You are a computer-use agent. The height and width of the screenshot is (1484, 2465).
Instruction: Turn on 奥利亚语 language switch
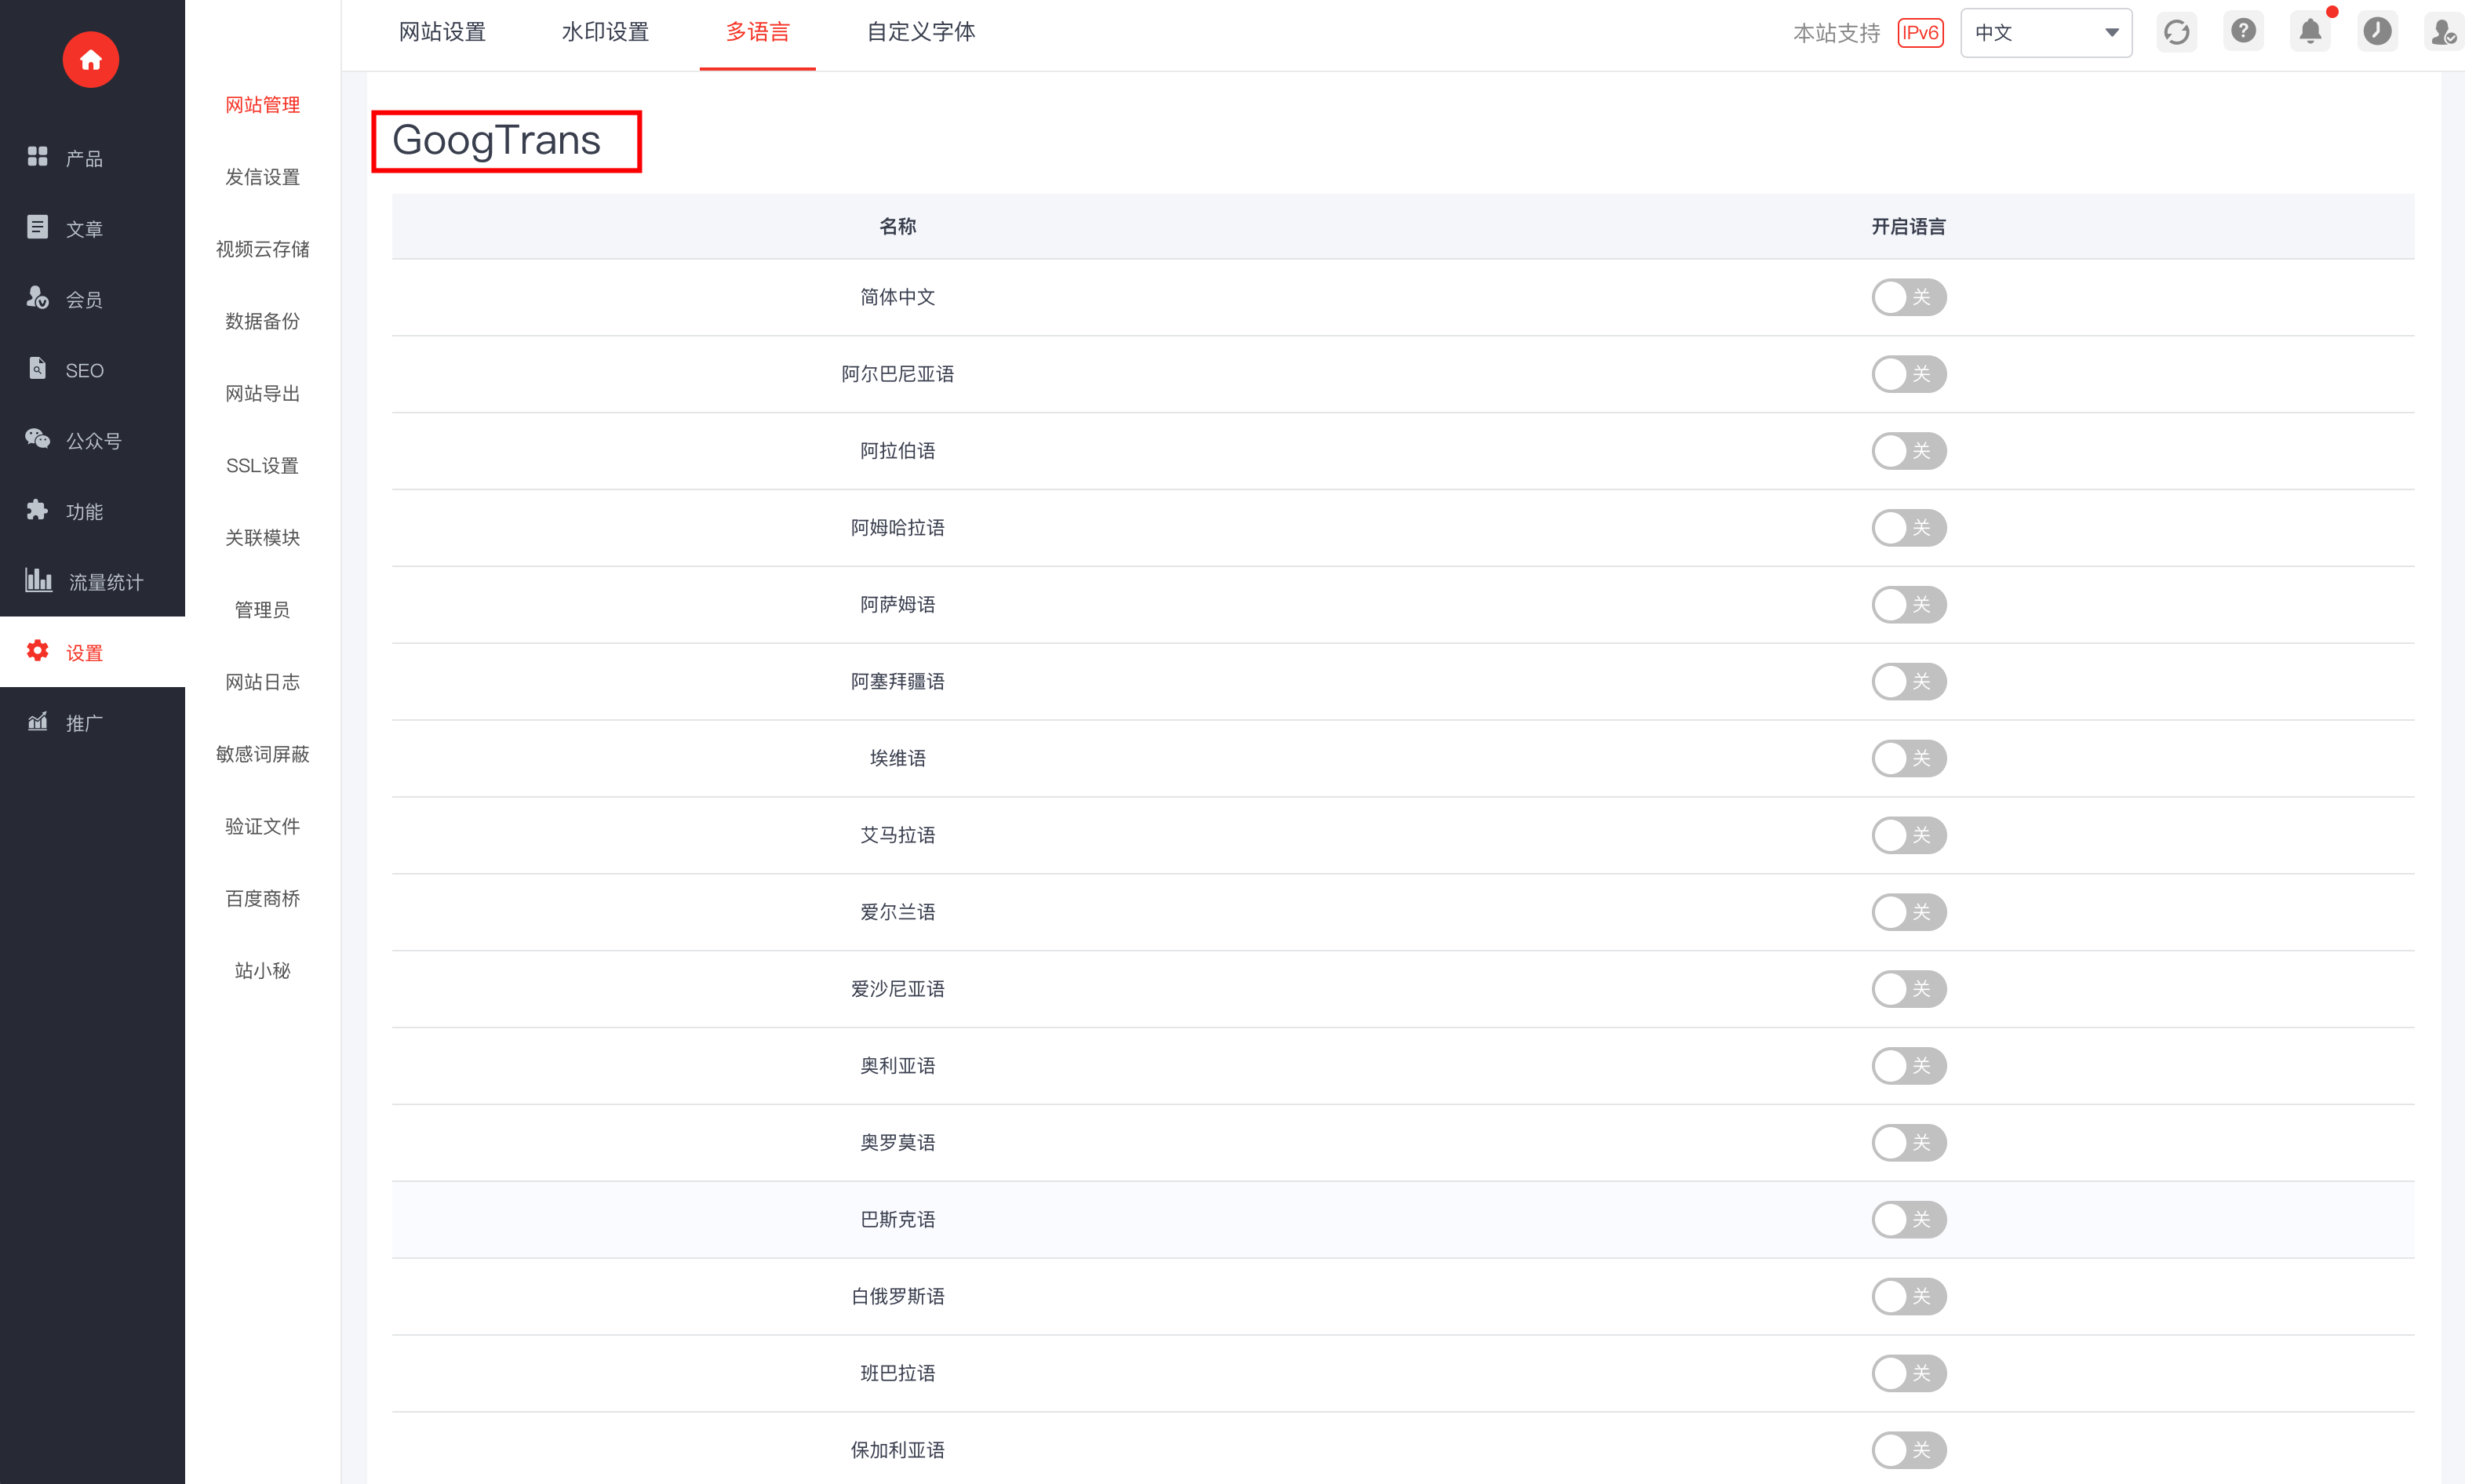click(1908, 1066)
